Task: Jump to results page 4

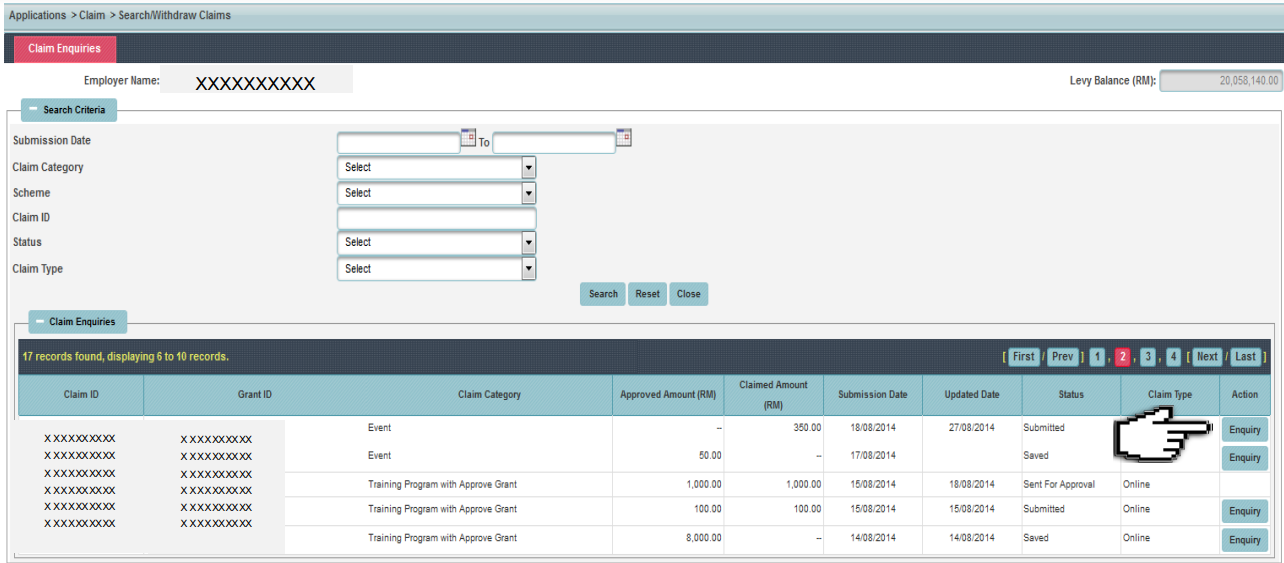Action: tap(1174, 357)
